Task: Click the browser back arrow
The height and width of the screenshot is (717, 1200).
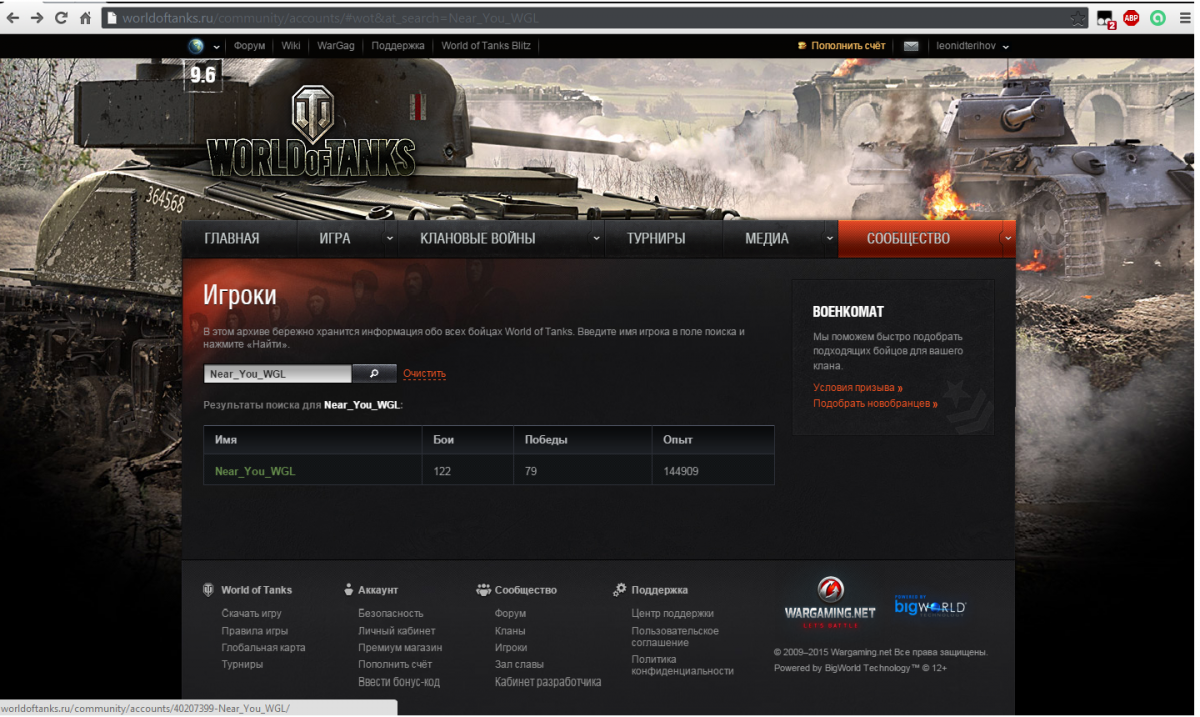Action: click(x=13, y=18)
